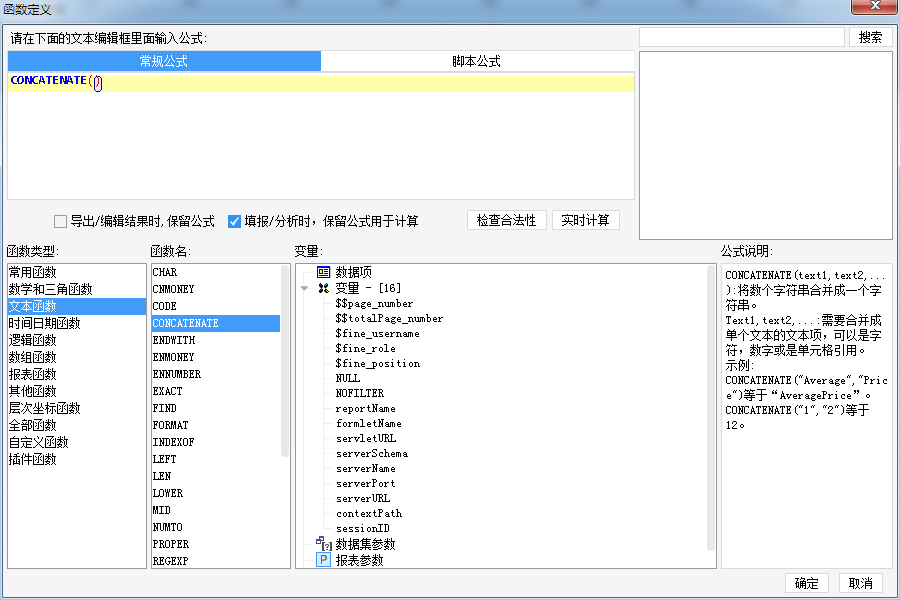This screenshot has width=900, height=600.
Task: Pick the ENDWITH function
Action: [216, 340]
